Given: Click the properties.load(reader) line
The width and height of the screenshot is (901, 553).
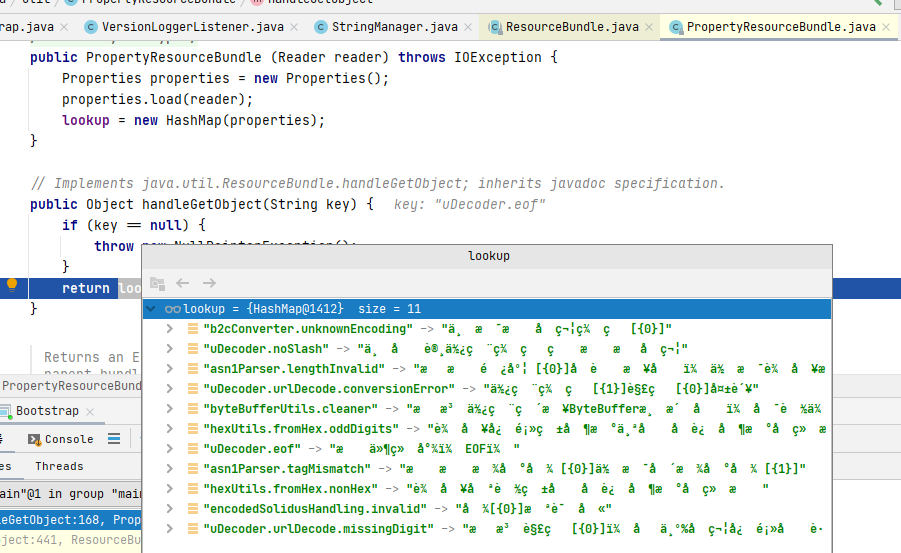Looking at the screenshot, I should point(157,99).
